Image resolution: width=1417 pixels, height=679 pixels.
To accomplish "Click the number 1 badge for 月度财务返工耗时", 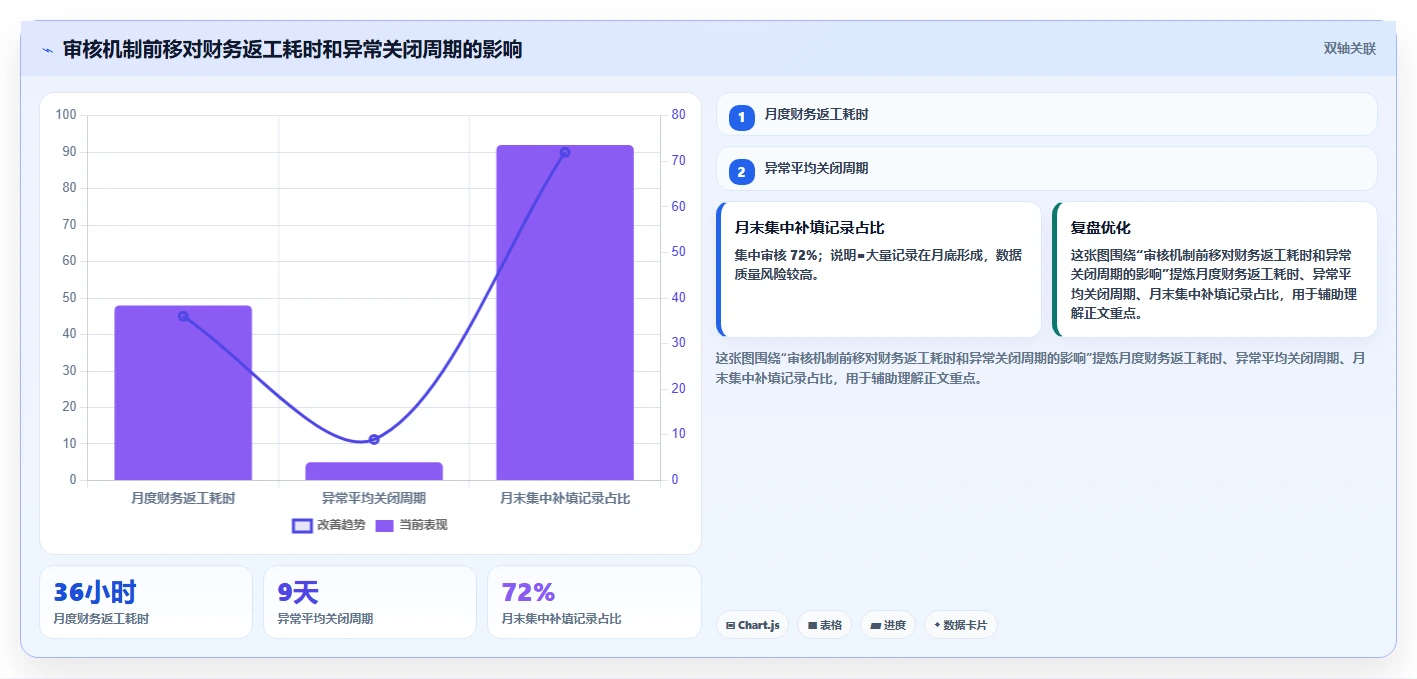I will [x=741, y=118].
